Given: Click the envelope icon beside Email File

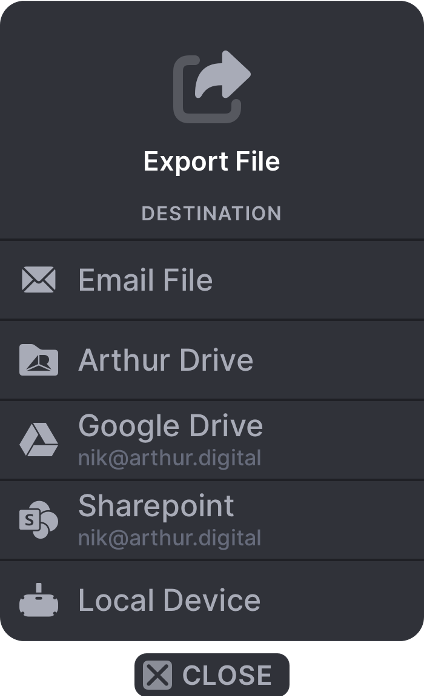Looking at the screenshot, I should (39, 280).
